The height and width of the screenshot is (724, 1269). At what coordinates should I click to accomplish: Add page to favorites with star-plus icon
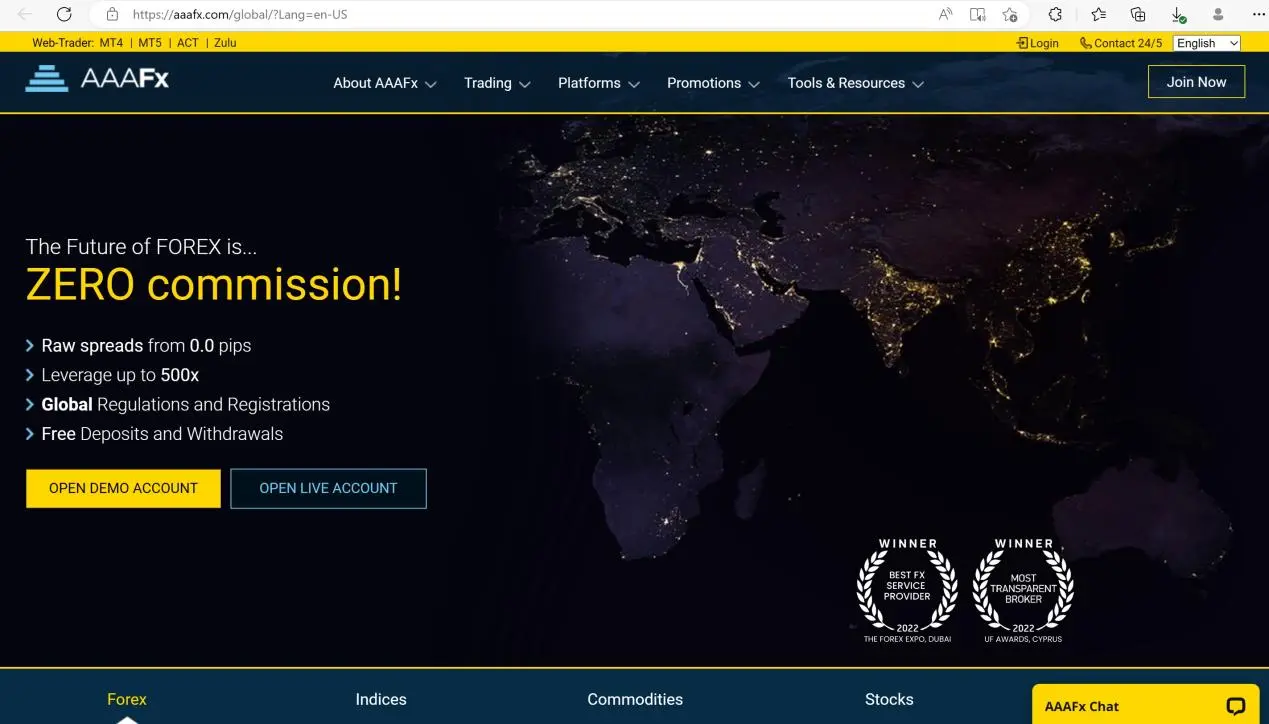point(1010,14)
